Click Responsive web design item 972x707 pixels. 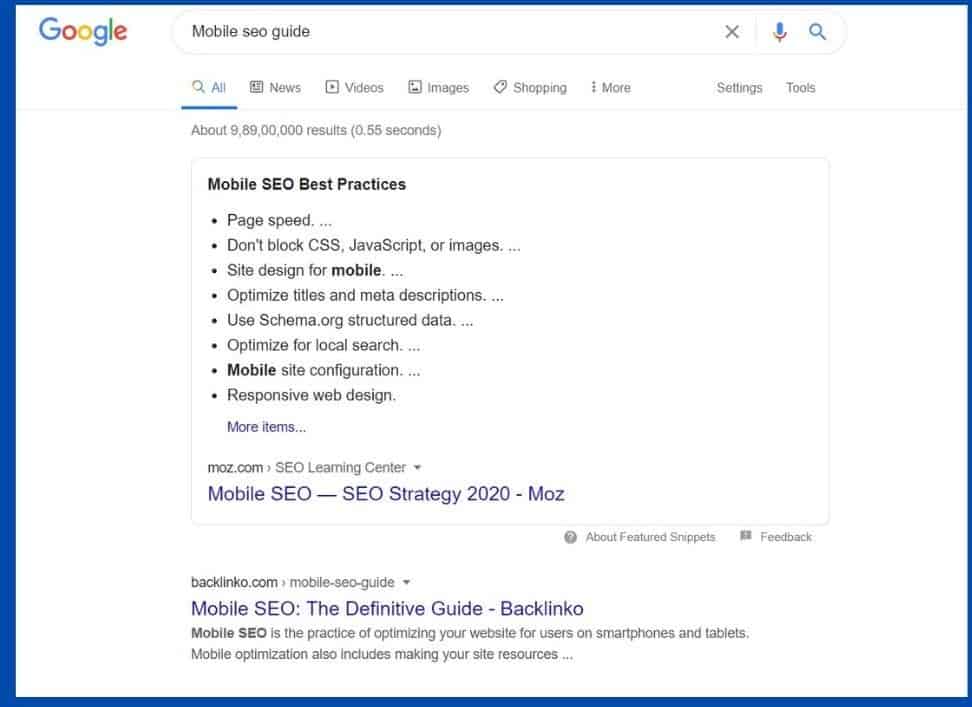[x=311, y=395]
